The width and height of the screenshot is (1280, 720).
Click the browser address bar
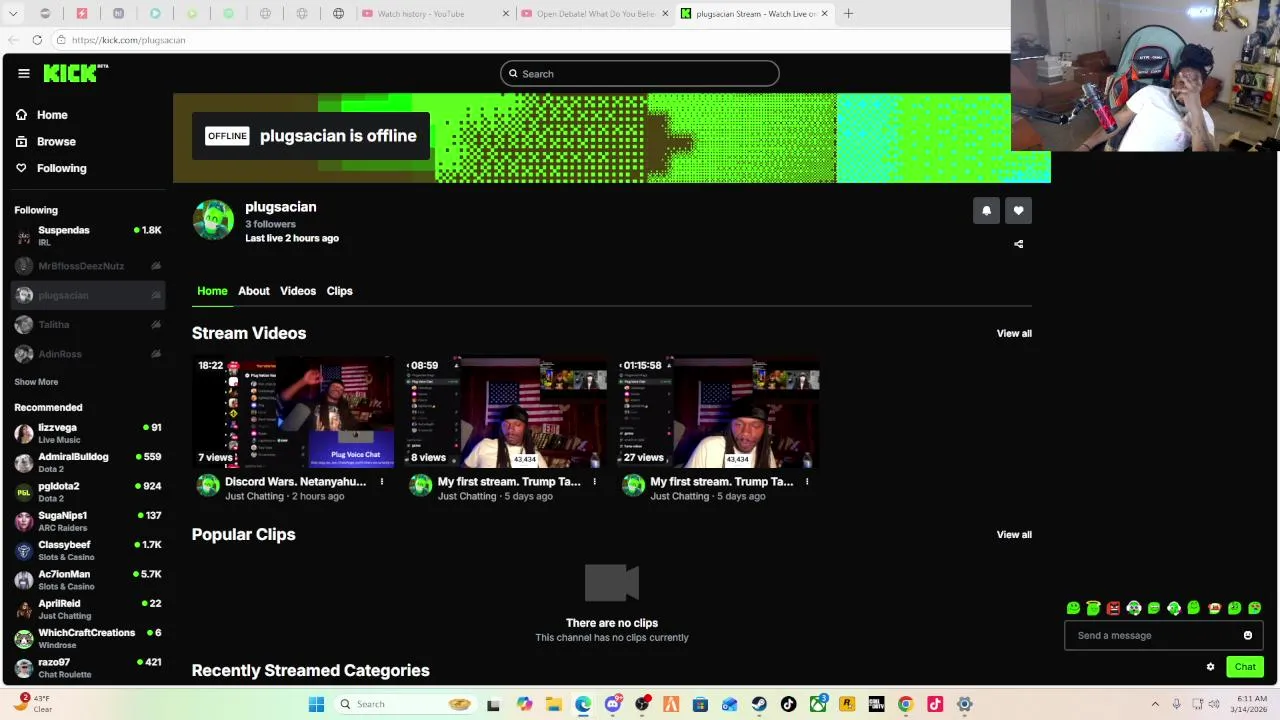(x=530, y=40)
